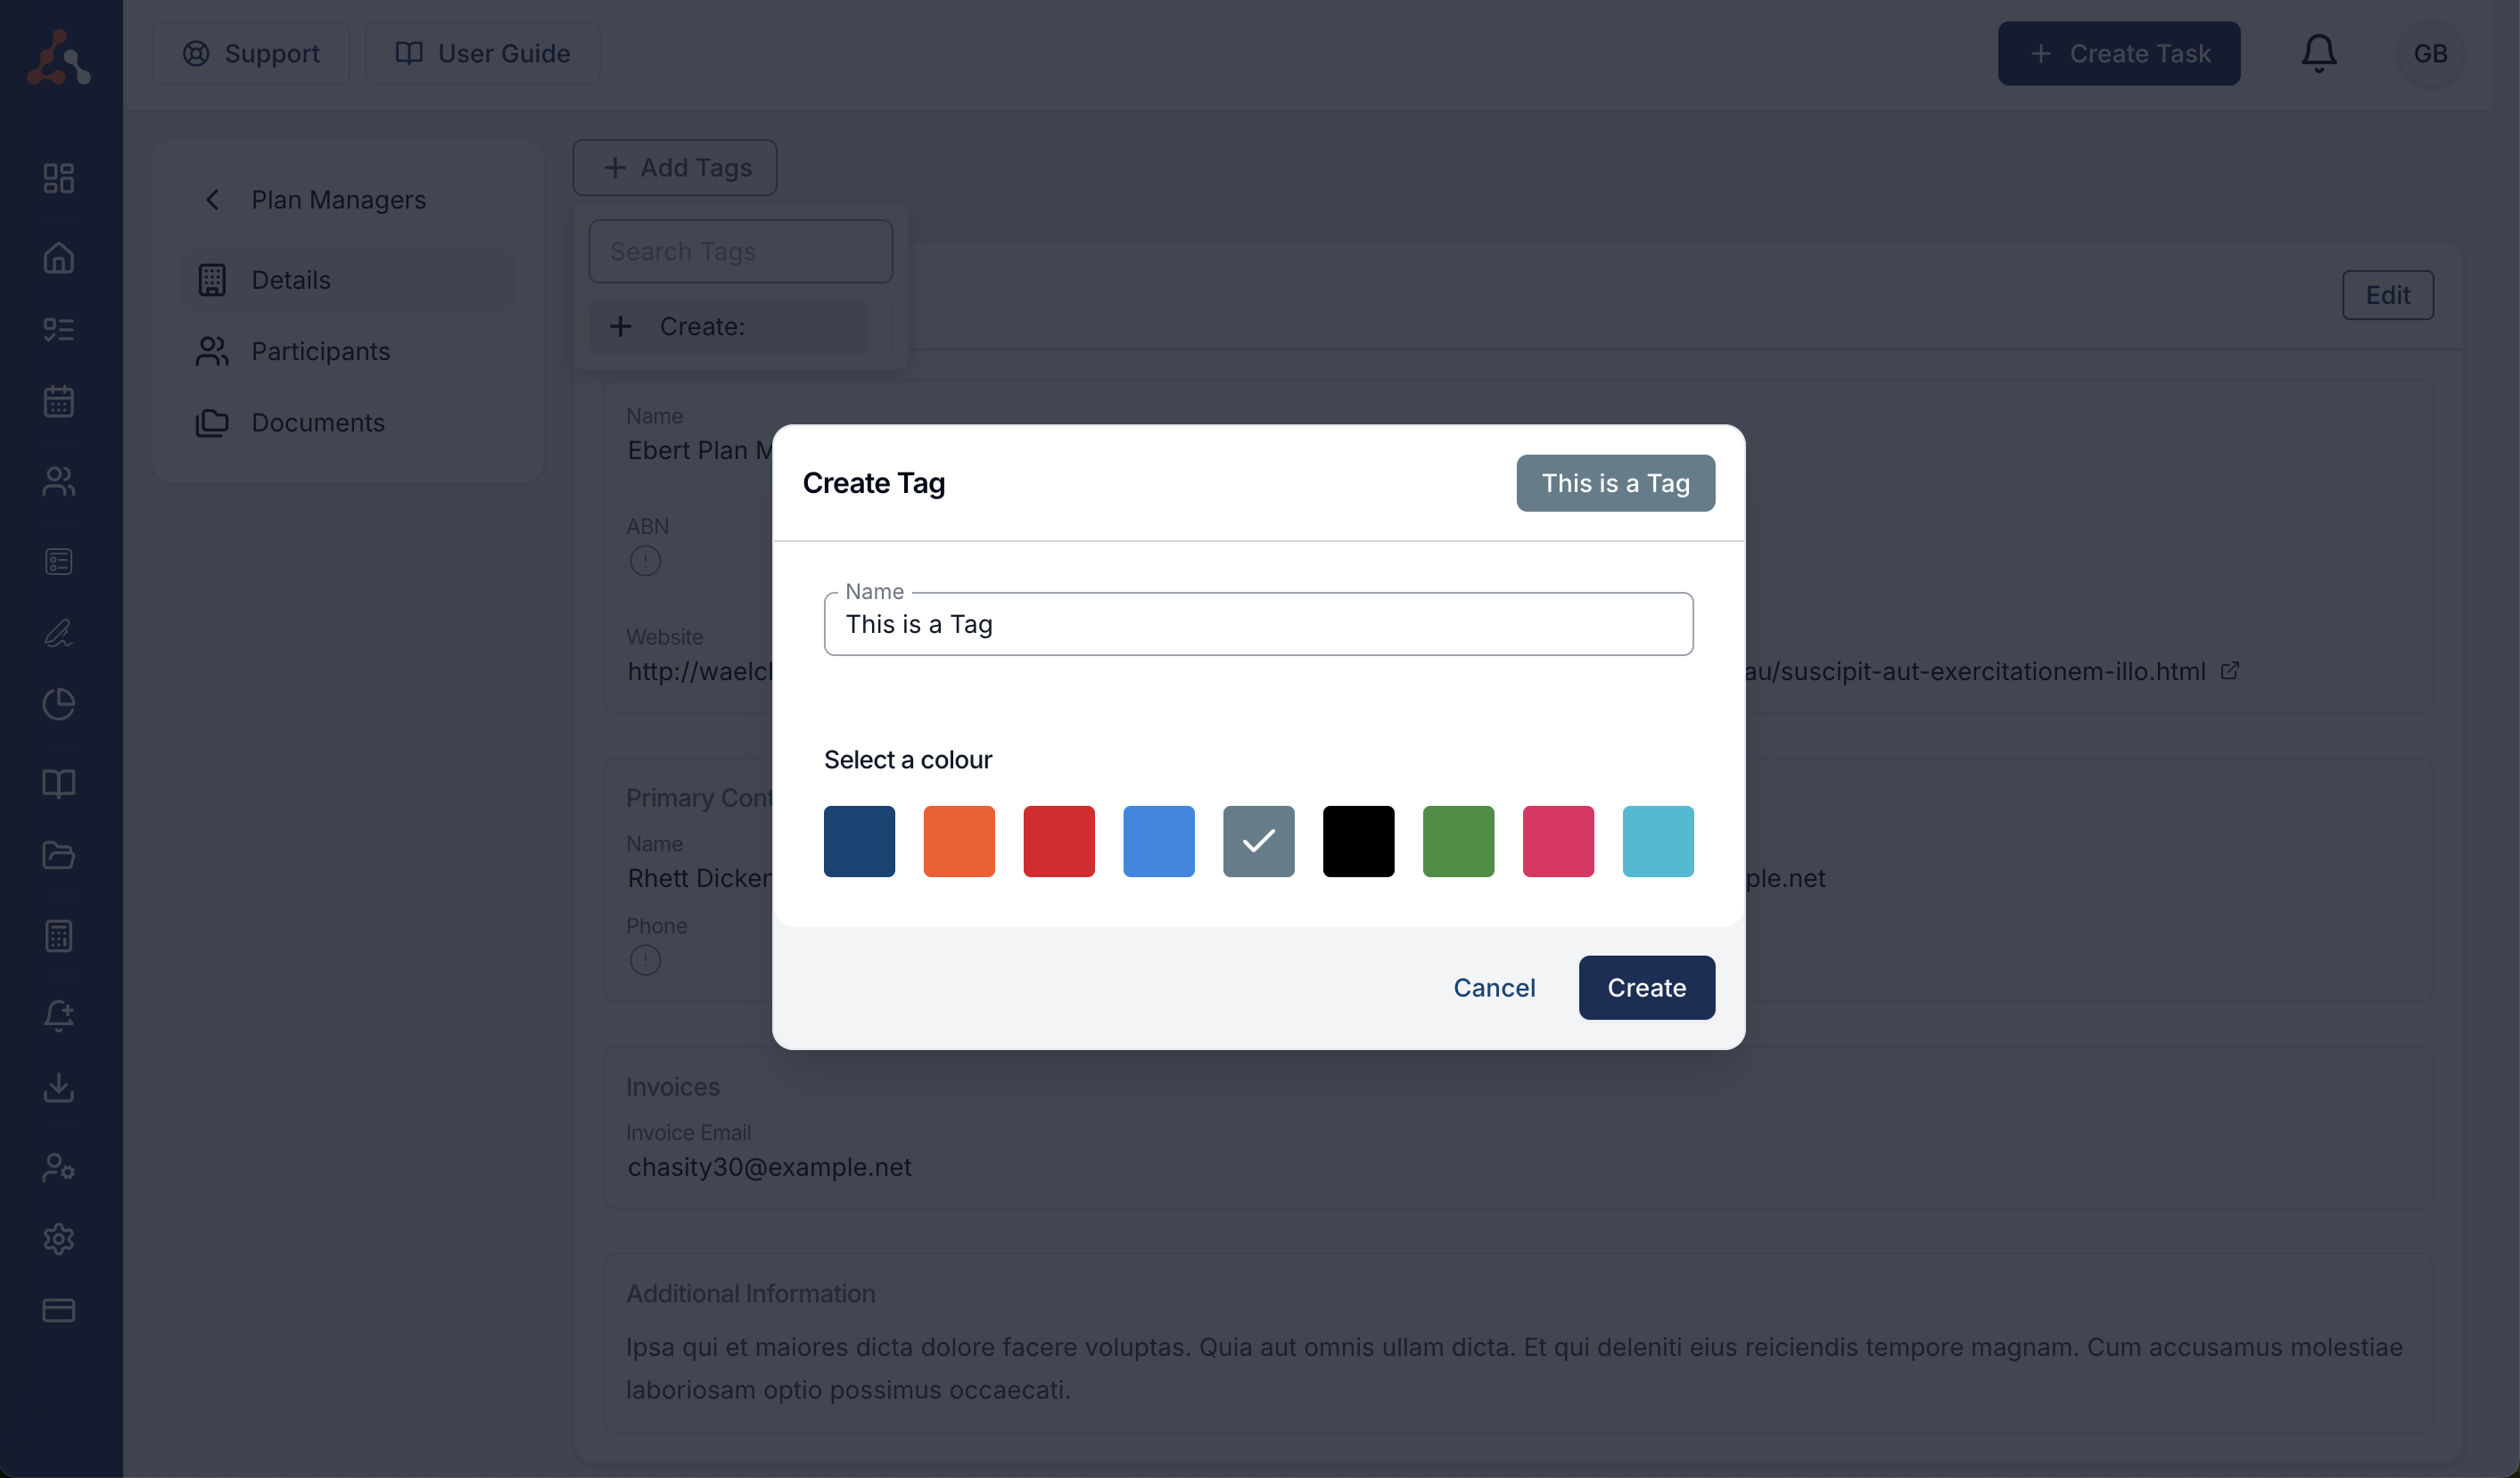Open the task checklist icon in sidebar
The height and width of the screenshot is (1478, 2520).
[59, 329]
